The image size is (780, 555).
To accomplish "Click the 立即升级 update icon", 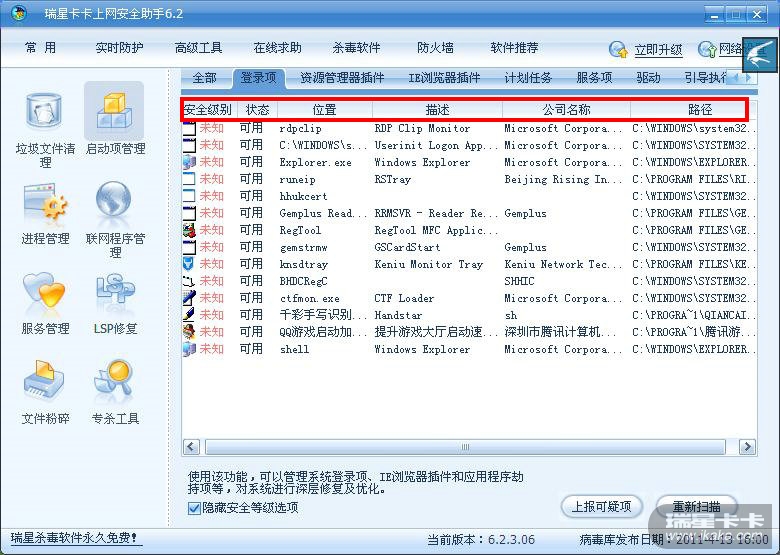I will coord(618,49).
